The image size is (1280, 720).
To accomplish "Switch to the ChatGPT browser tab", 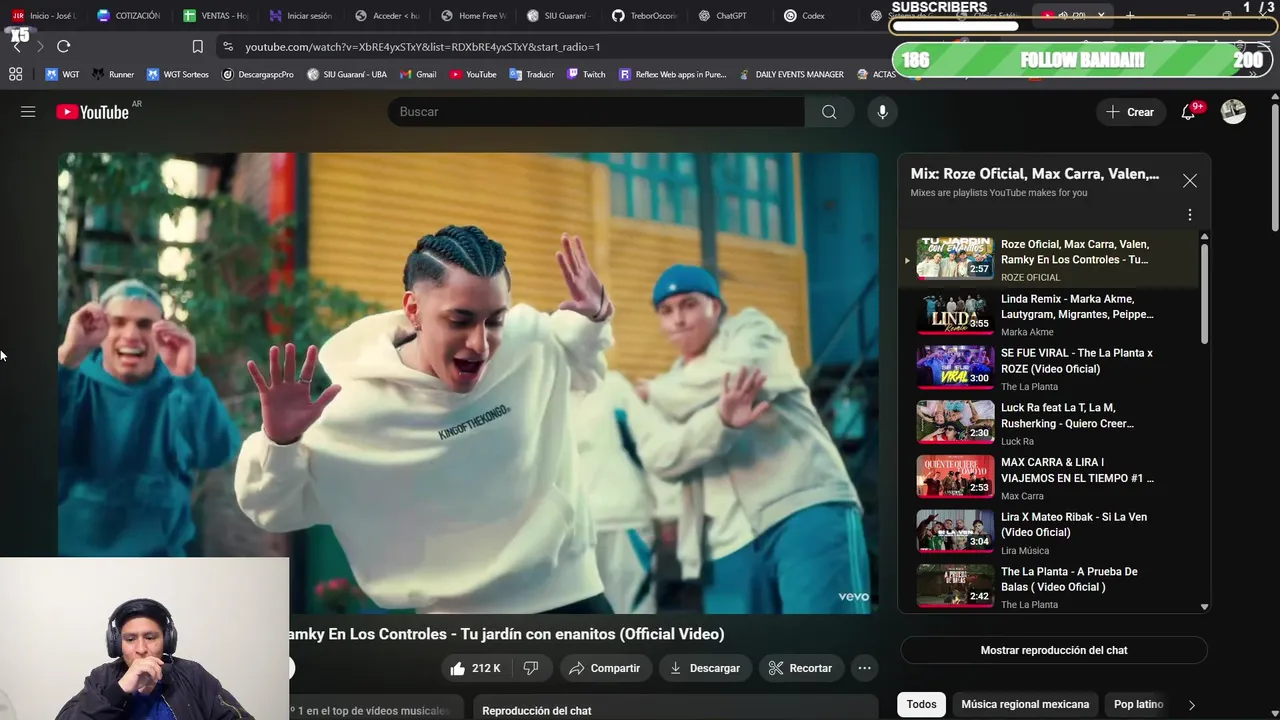I will pos(724,16).
